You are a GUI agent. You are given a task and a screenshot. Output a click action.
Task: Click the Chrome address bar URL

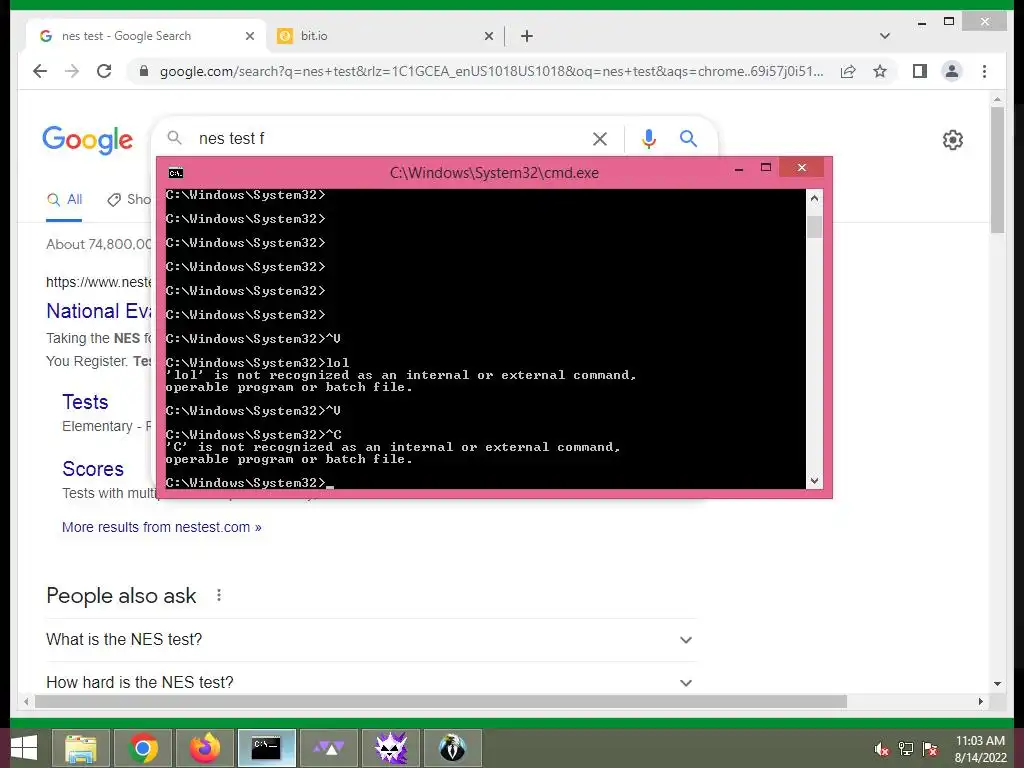491,71
